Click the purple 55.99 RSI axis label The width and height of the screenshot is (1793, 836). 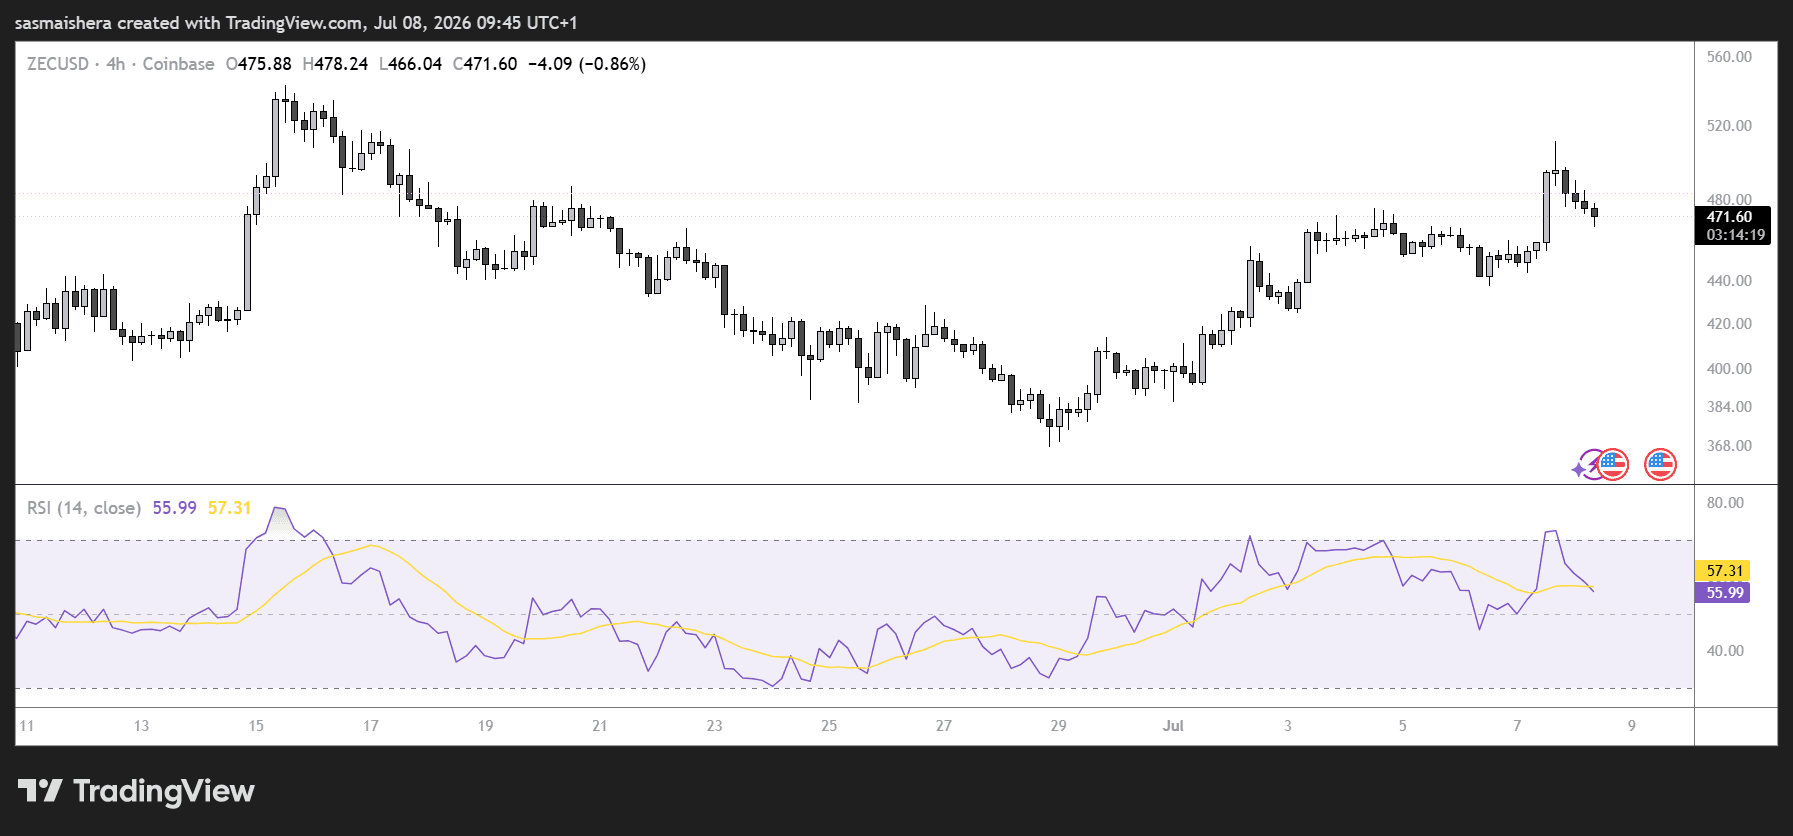1722,592
